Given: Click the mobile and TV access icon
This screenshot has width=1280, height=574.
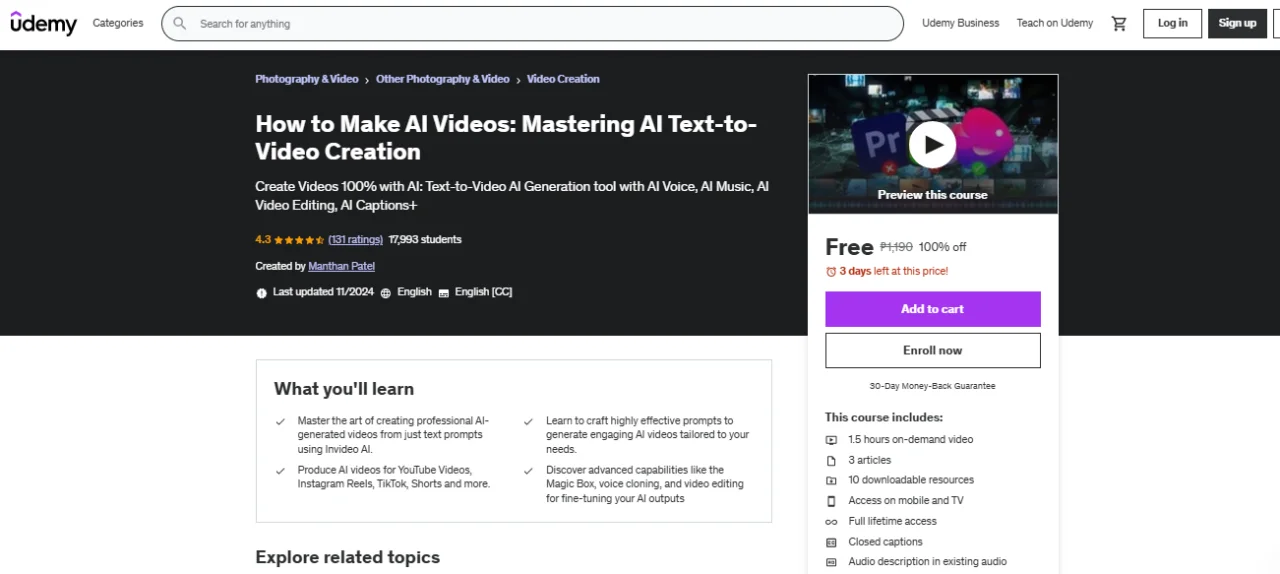Looking at the screenshot, I should pyautogui.click(x=831, y=501).
